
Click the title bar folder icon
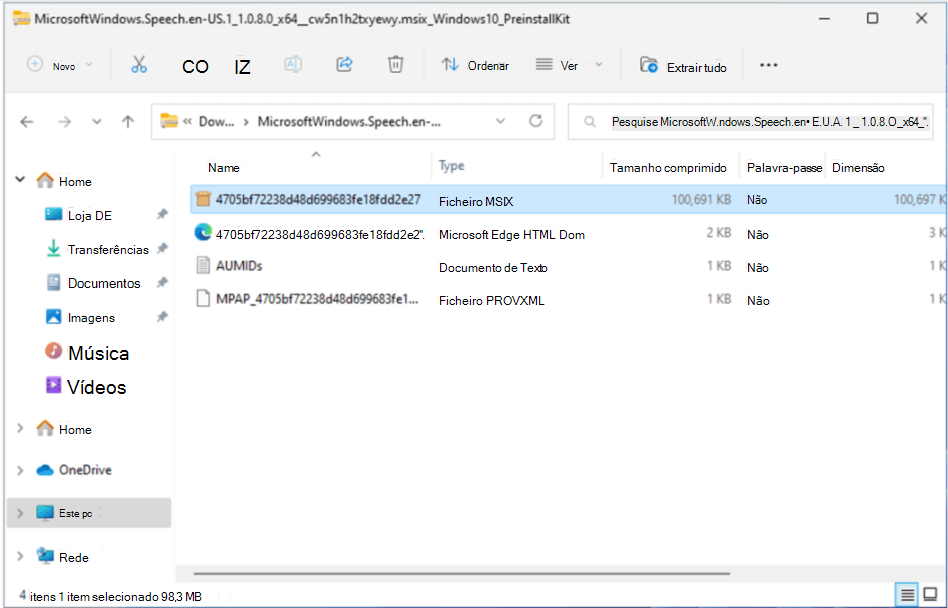pos(22,19)
